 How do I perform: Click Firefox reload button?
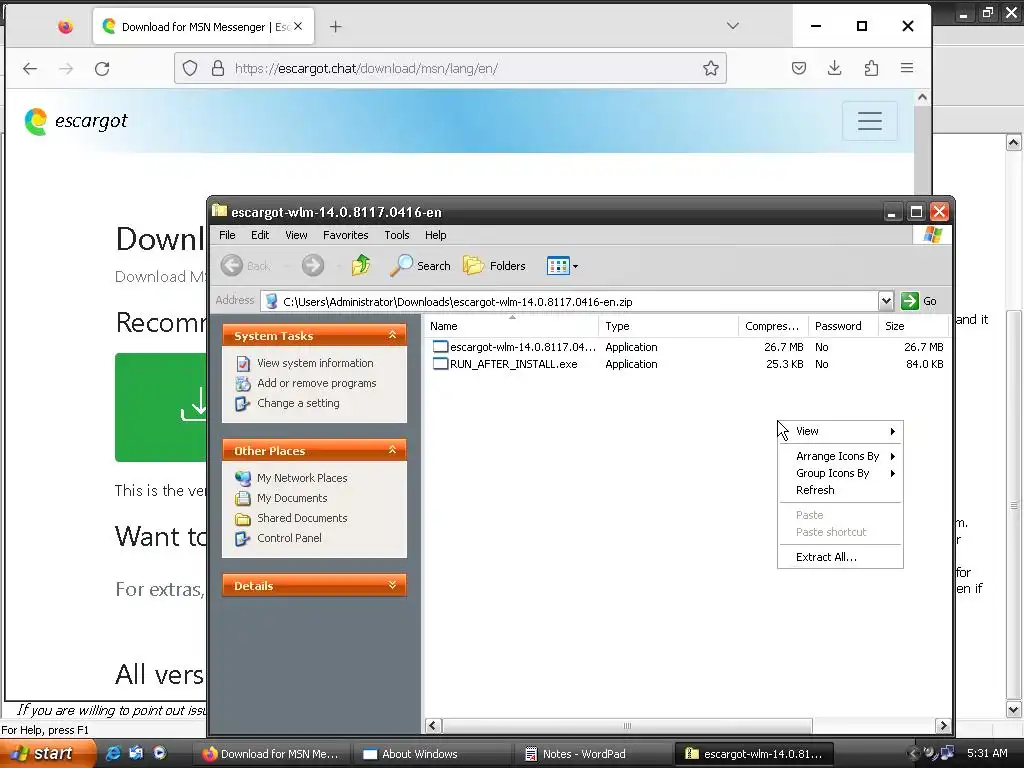coord(102,69)
